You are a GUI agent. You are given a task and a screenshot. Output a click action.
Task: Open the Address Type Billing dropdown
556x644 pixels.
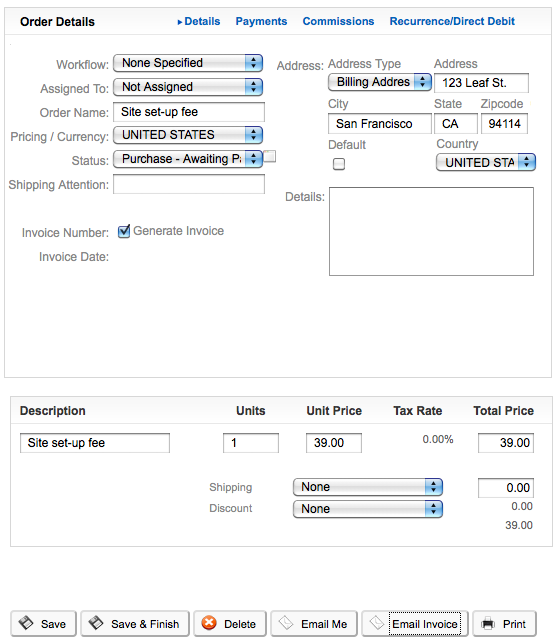pyautogui.click(x=380, y=82)
